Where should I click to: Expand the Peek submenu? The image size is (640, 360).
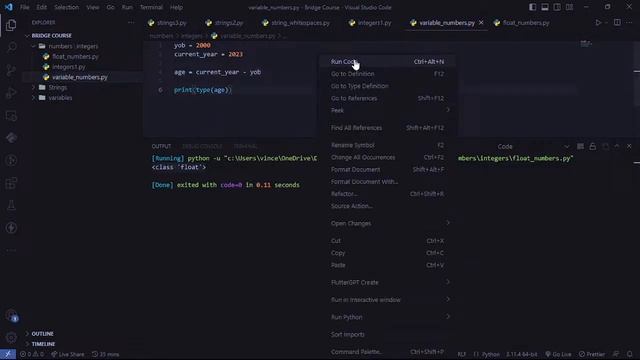(x=387, y=110)
